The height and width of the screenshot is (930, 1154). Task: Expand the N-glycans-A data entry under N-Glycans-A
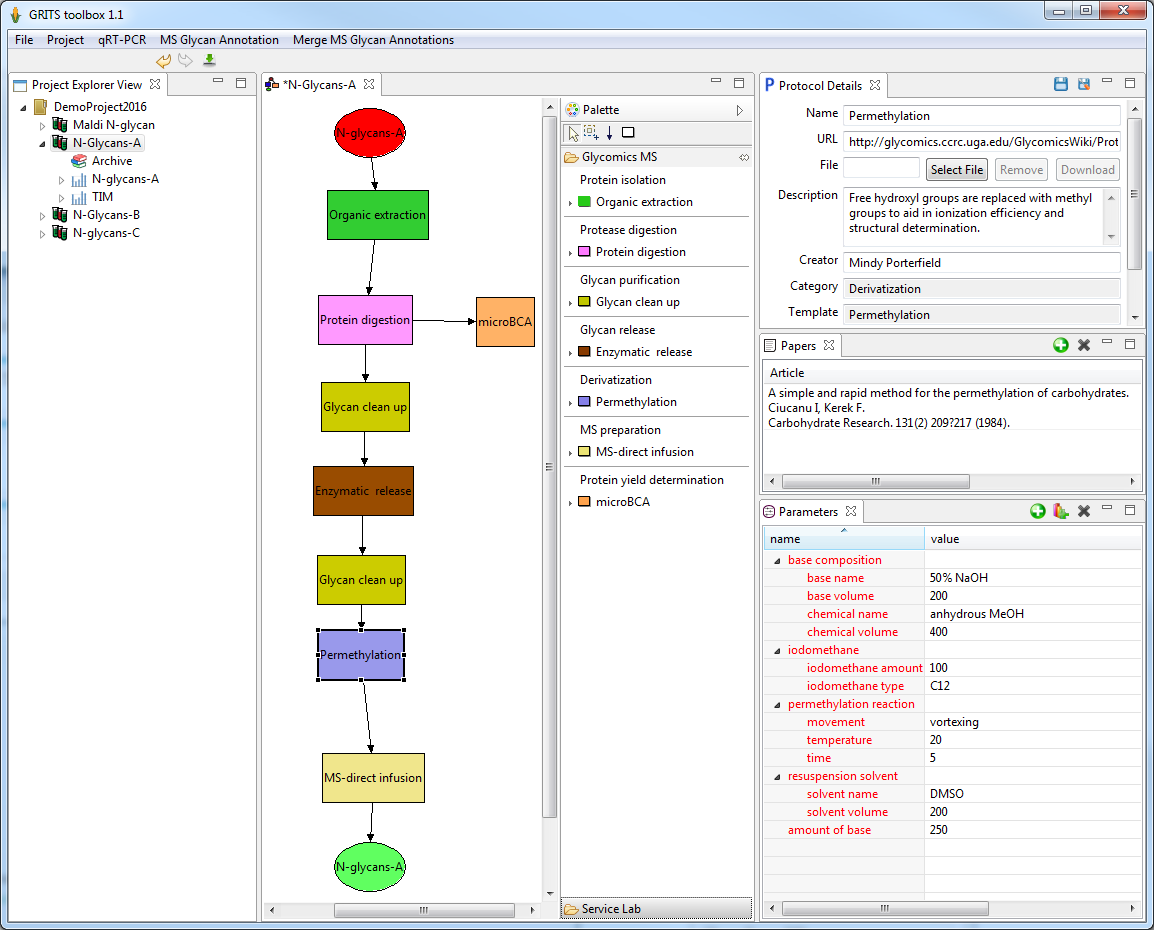click(x=61, y=180)
